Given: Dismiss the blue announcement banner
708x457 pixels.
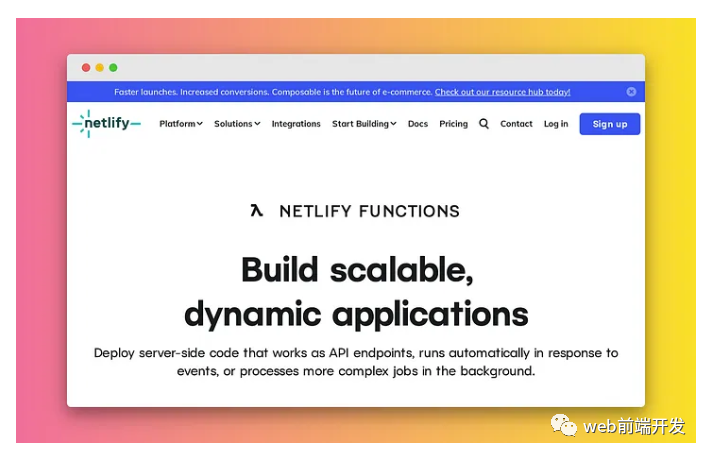Looking at the screenshot, I should 631,92.
